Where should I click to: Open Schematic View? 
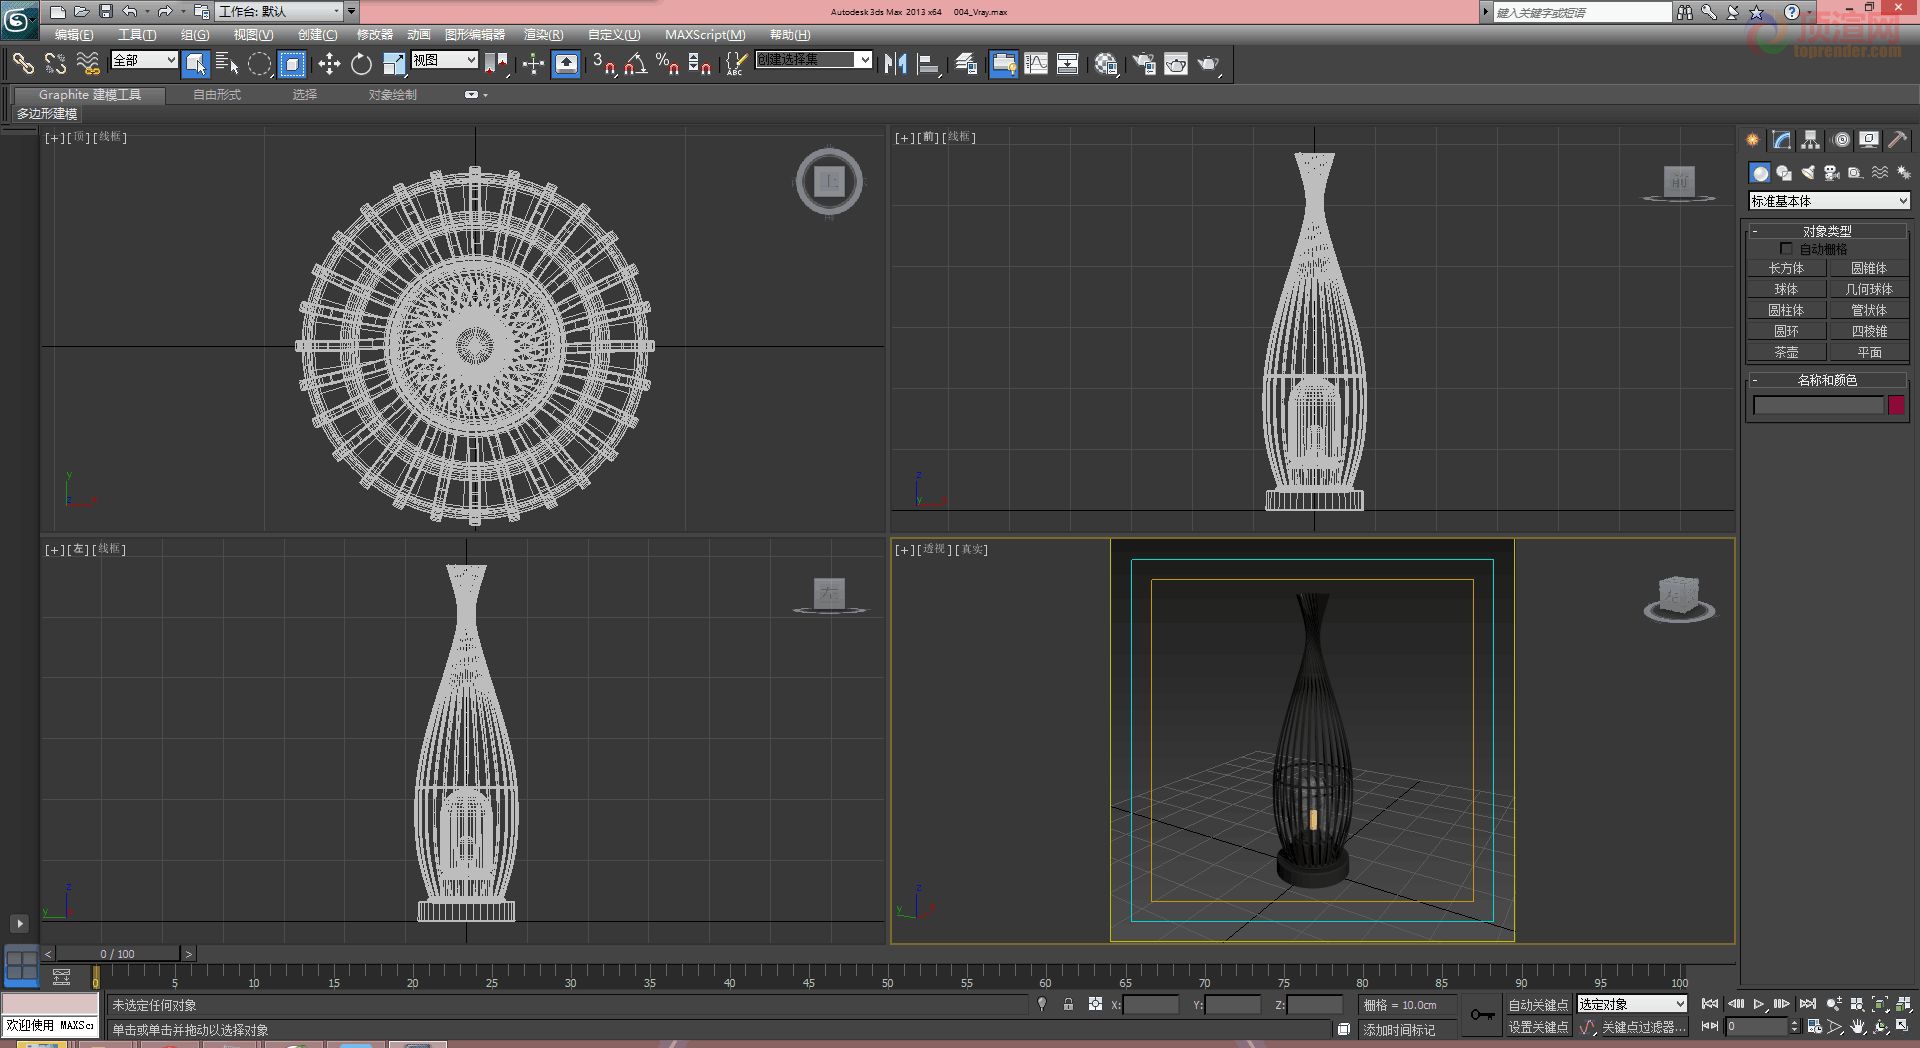pyautogui.click(x=1067, y=64)
